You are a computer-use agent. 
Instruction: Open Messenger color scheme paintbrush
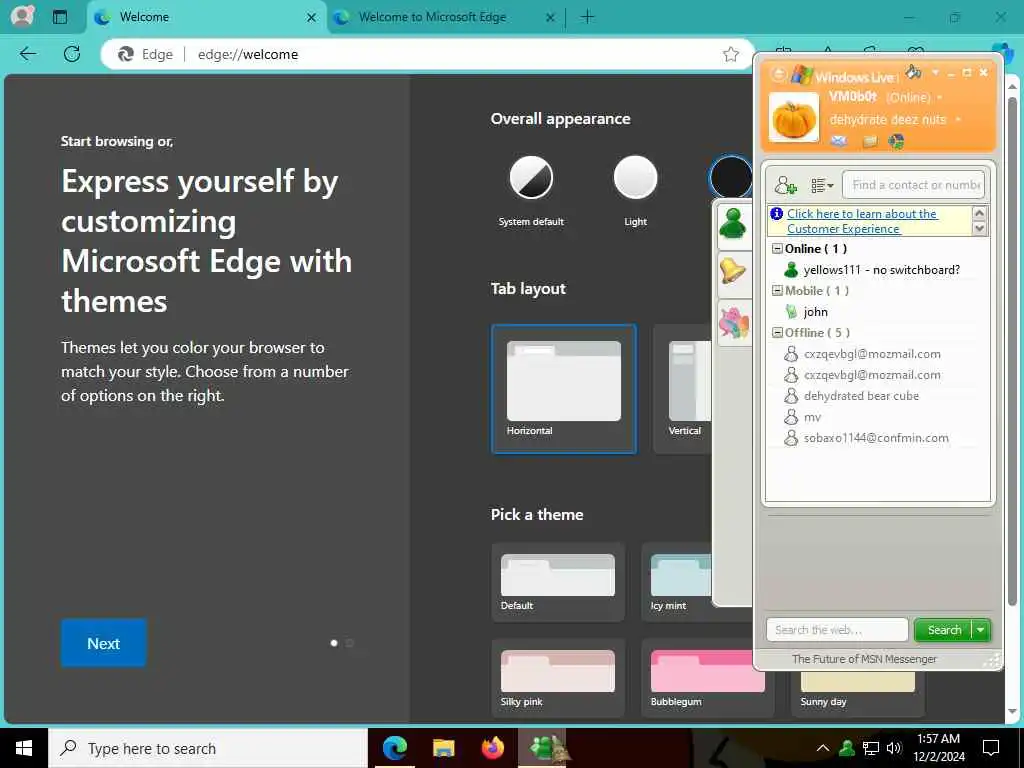point(914,71)
